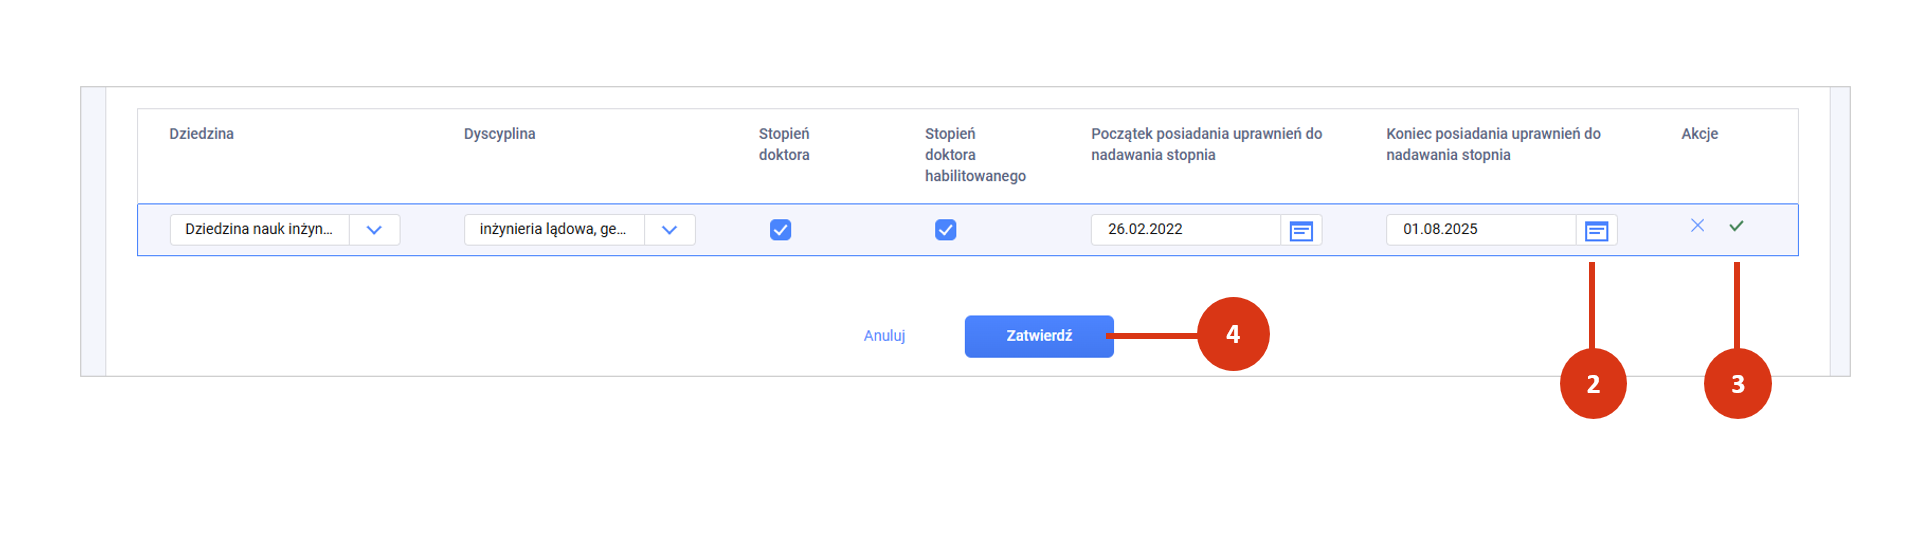Click the Dyscyplina column header

tap(500, 134)
